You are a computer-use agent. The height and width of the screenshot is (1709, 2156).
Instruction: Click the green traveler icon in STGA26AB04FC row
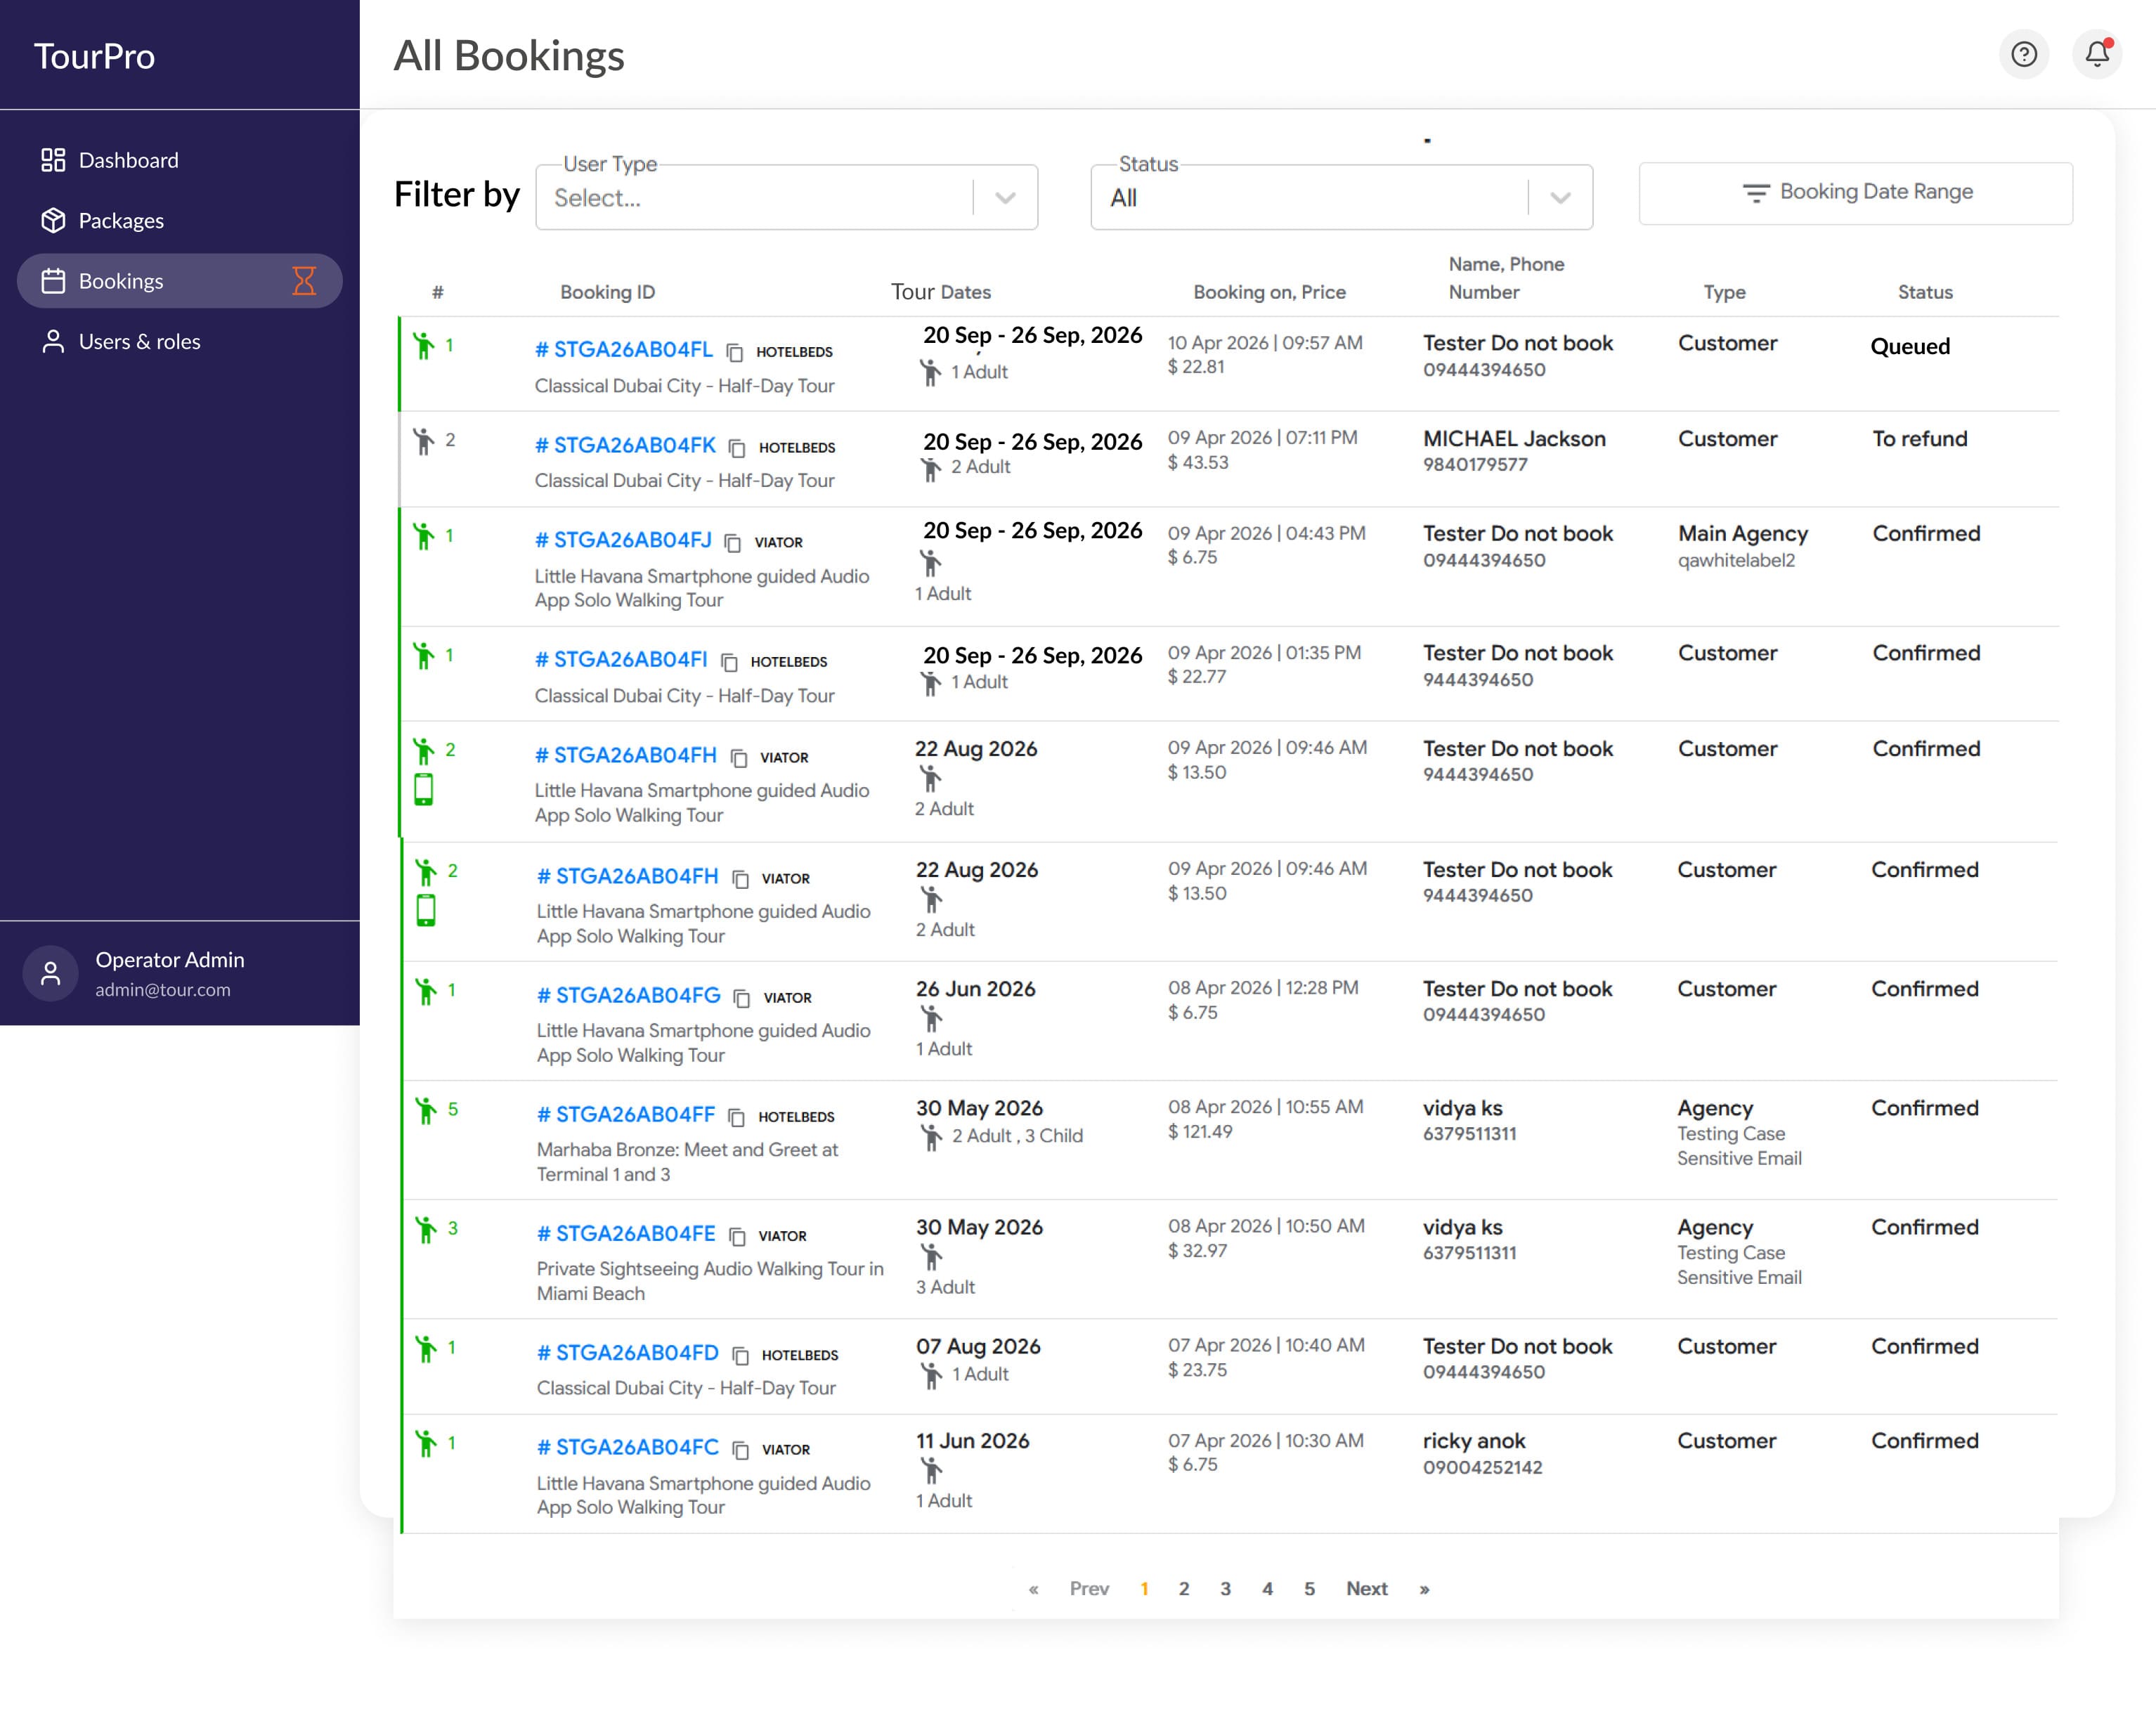coord(426,1443)
